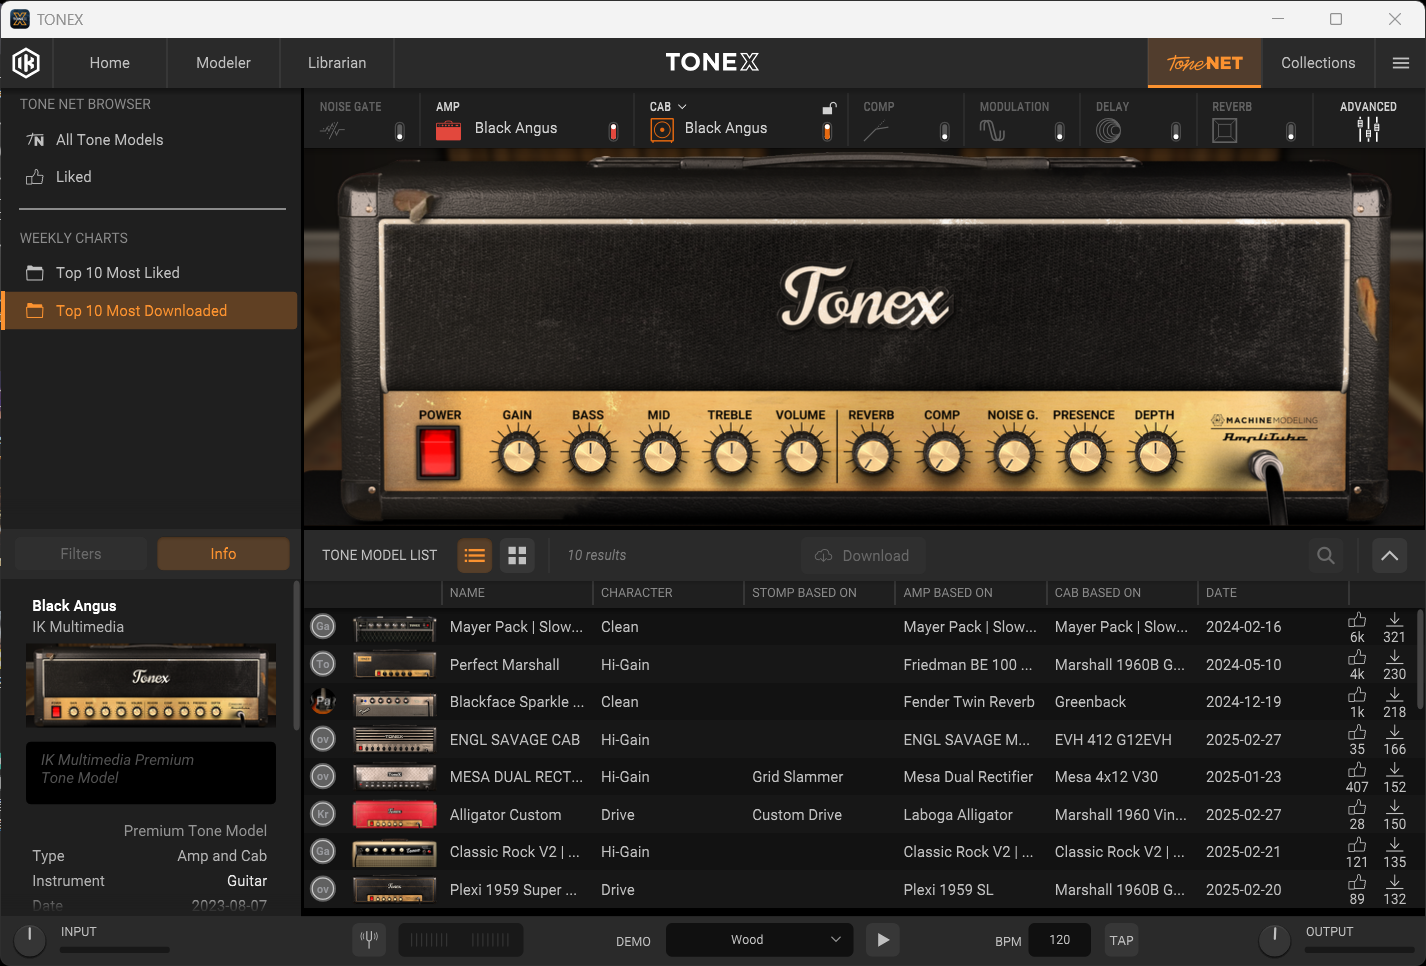The image size is (1426, 966).
Task: Open the hamburger main menu
Action: tap(1401, 63)
